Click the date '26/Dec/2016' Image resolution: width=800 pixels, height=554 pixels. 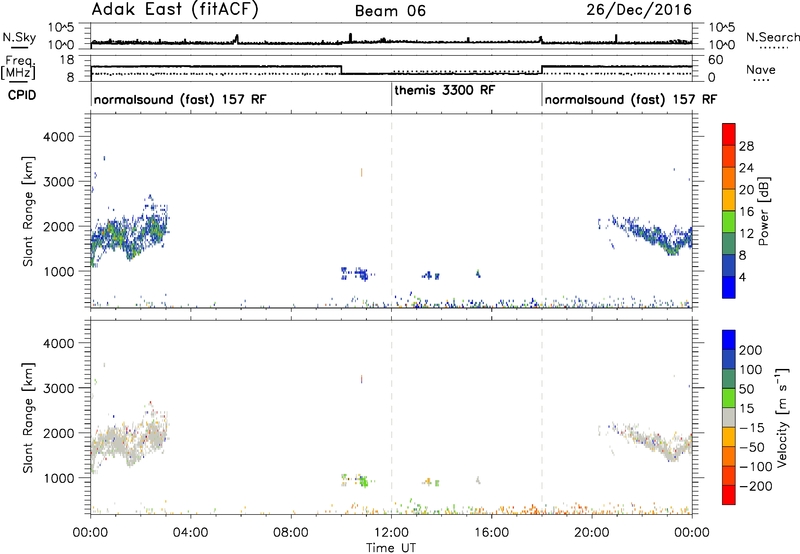639,10
